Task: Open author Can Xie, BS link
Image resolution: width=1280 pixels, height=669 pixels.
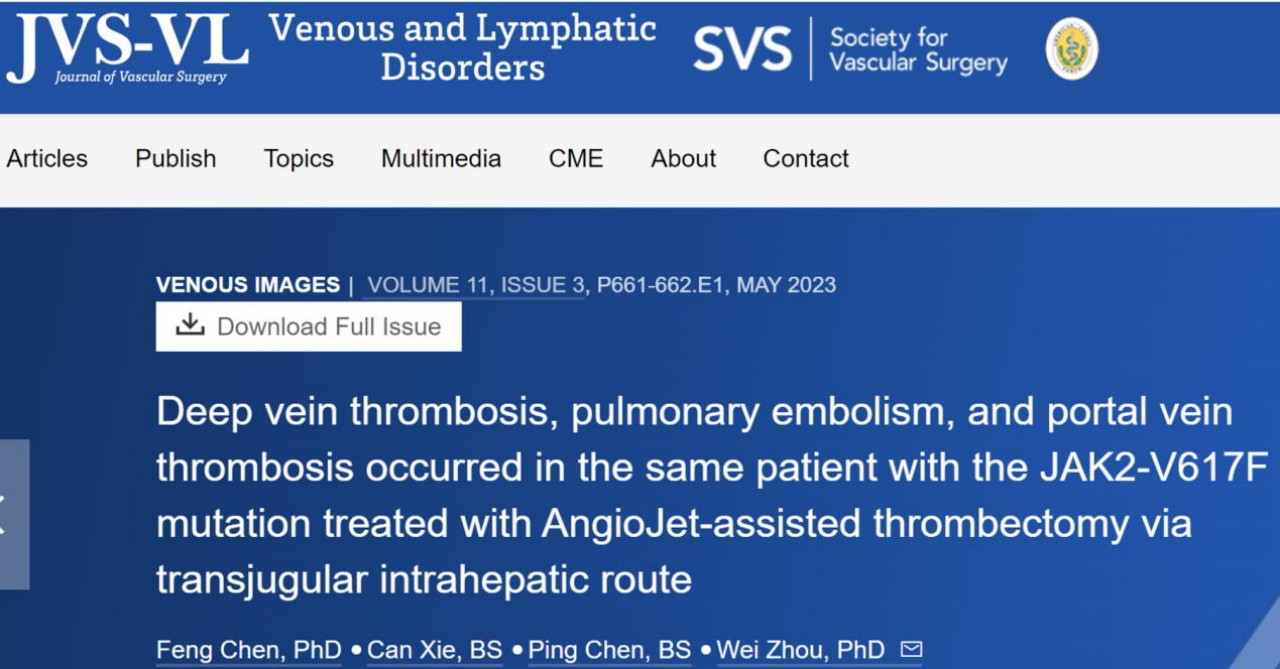Action: [434, 650]
